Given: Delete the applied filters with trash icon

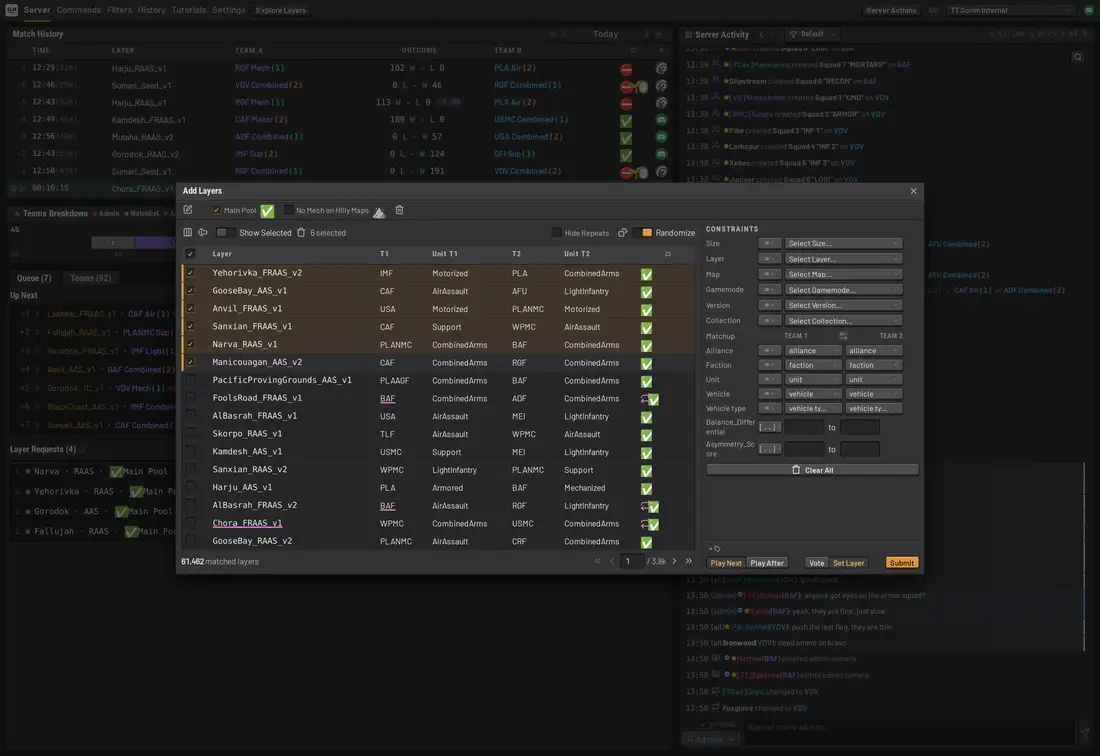Looking at the screenshot, I should pos(399,210).
